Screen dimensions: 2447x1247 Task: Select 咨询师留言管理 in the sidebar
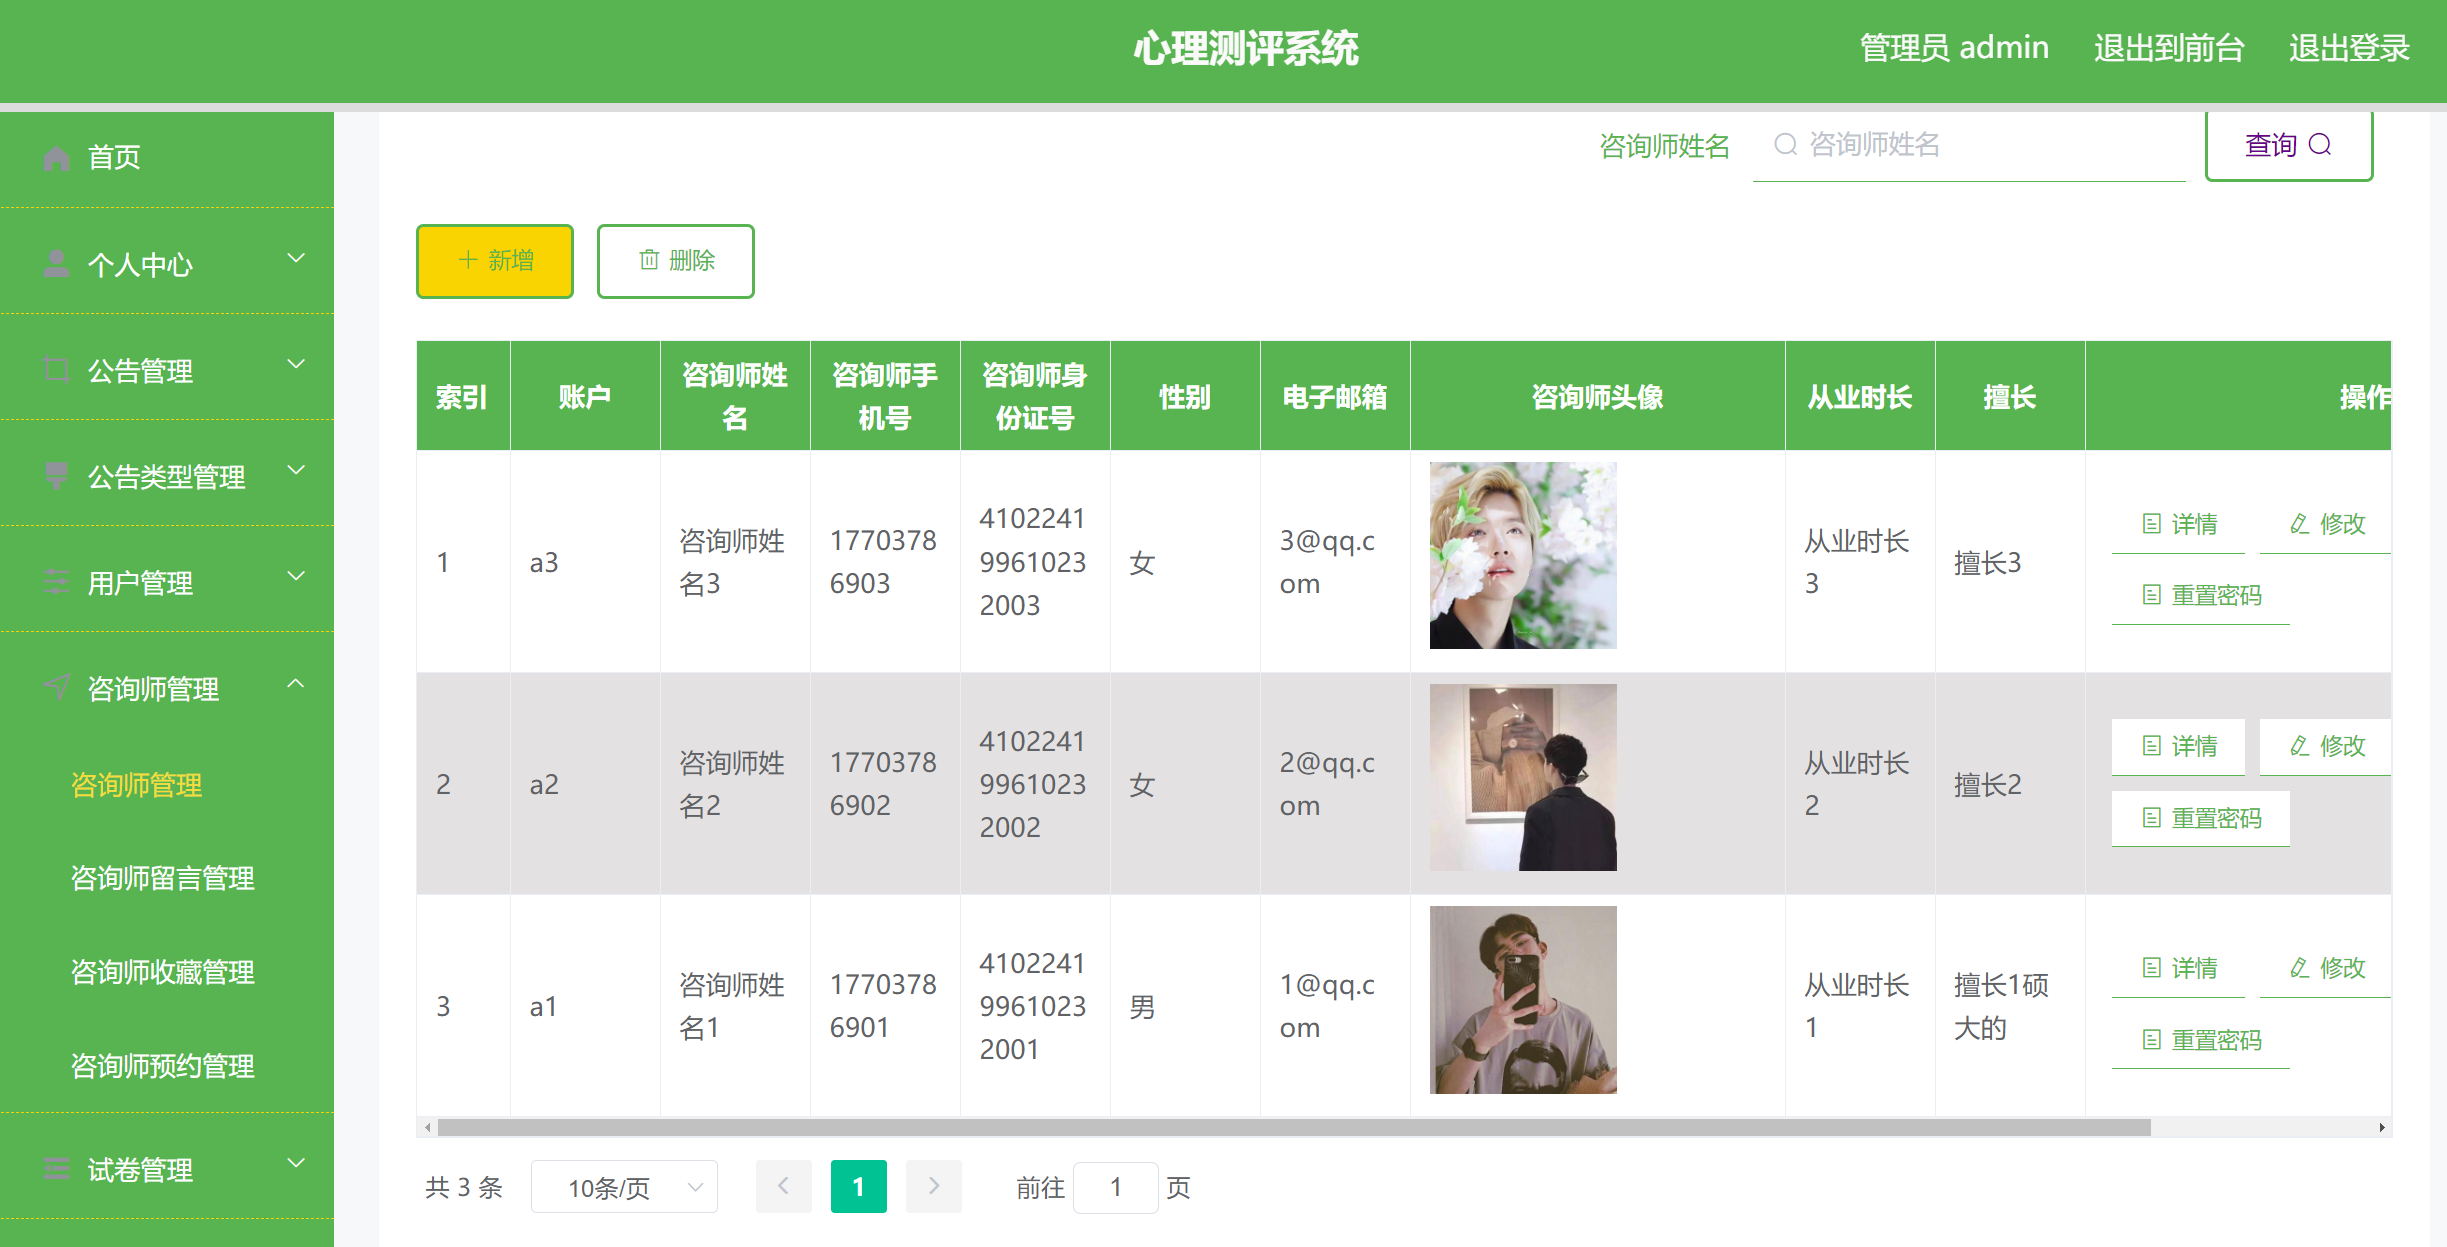[163, 878]
